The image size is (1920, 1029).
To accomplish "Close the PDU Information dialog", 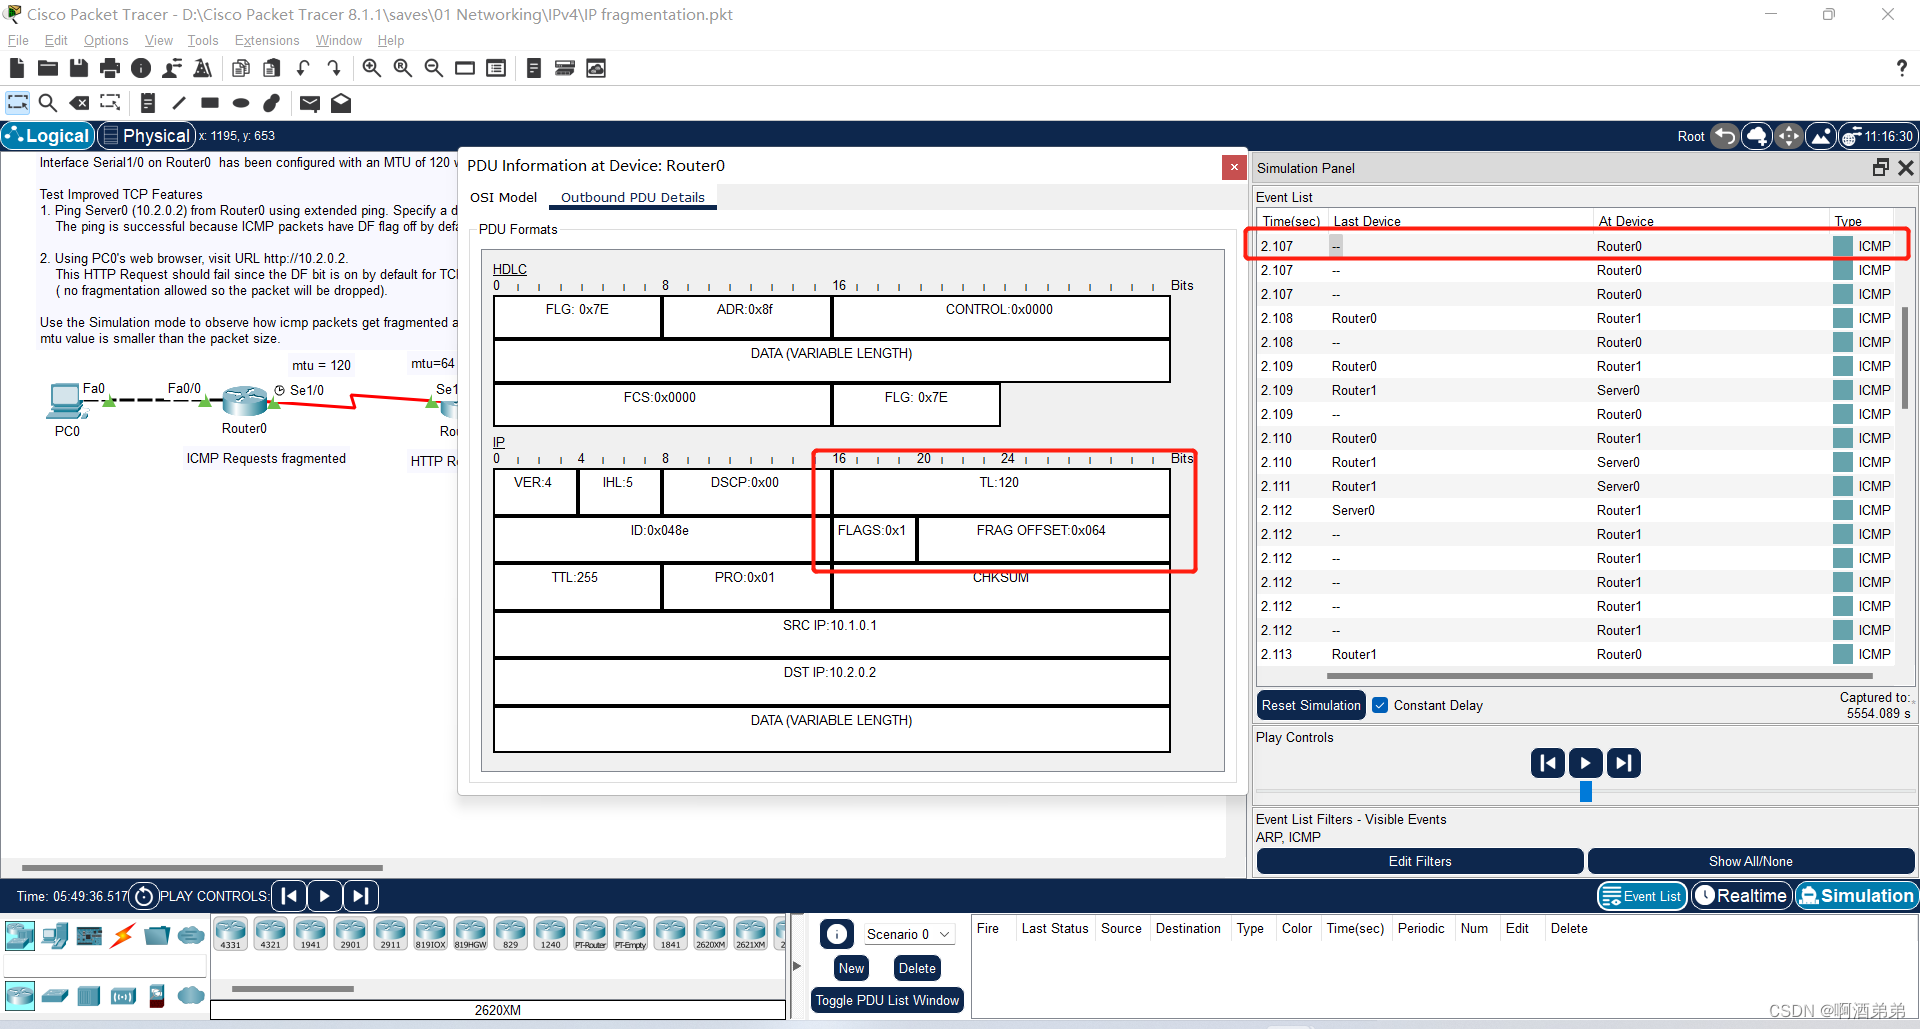I will [x=1234, y=167].
